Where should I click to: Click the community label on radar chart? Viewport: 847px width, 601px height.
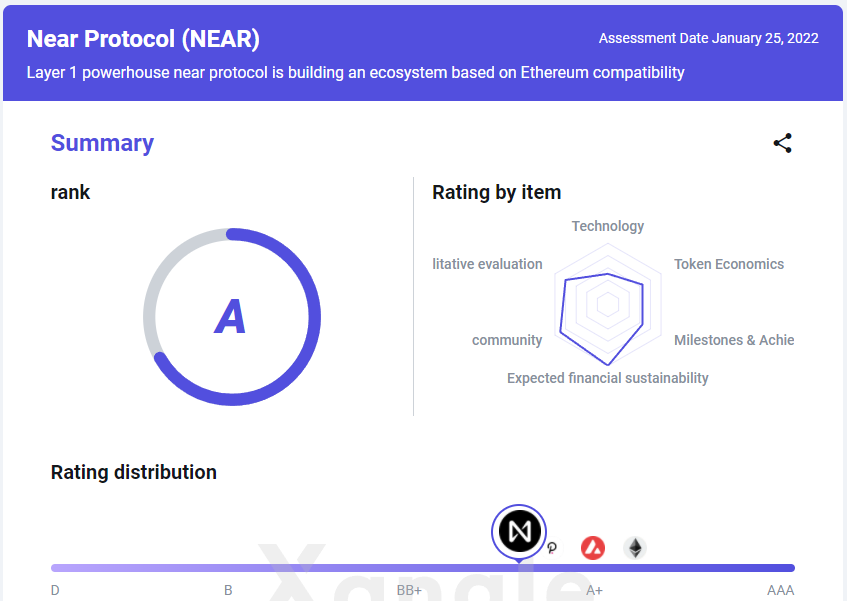(x=507, y=340)
